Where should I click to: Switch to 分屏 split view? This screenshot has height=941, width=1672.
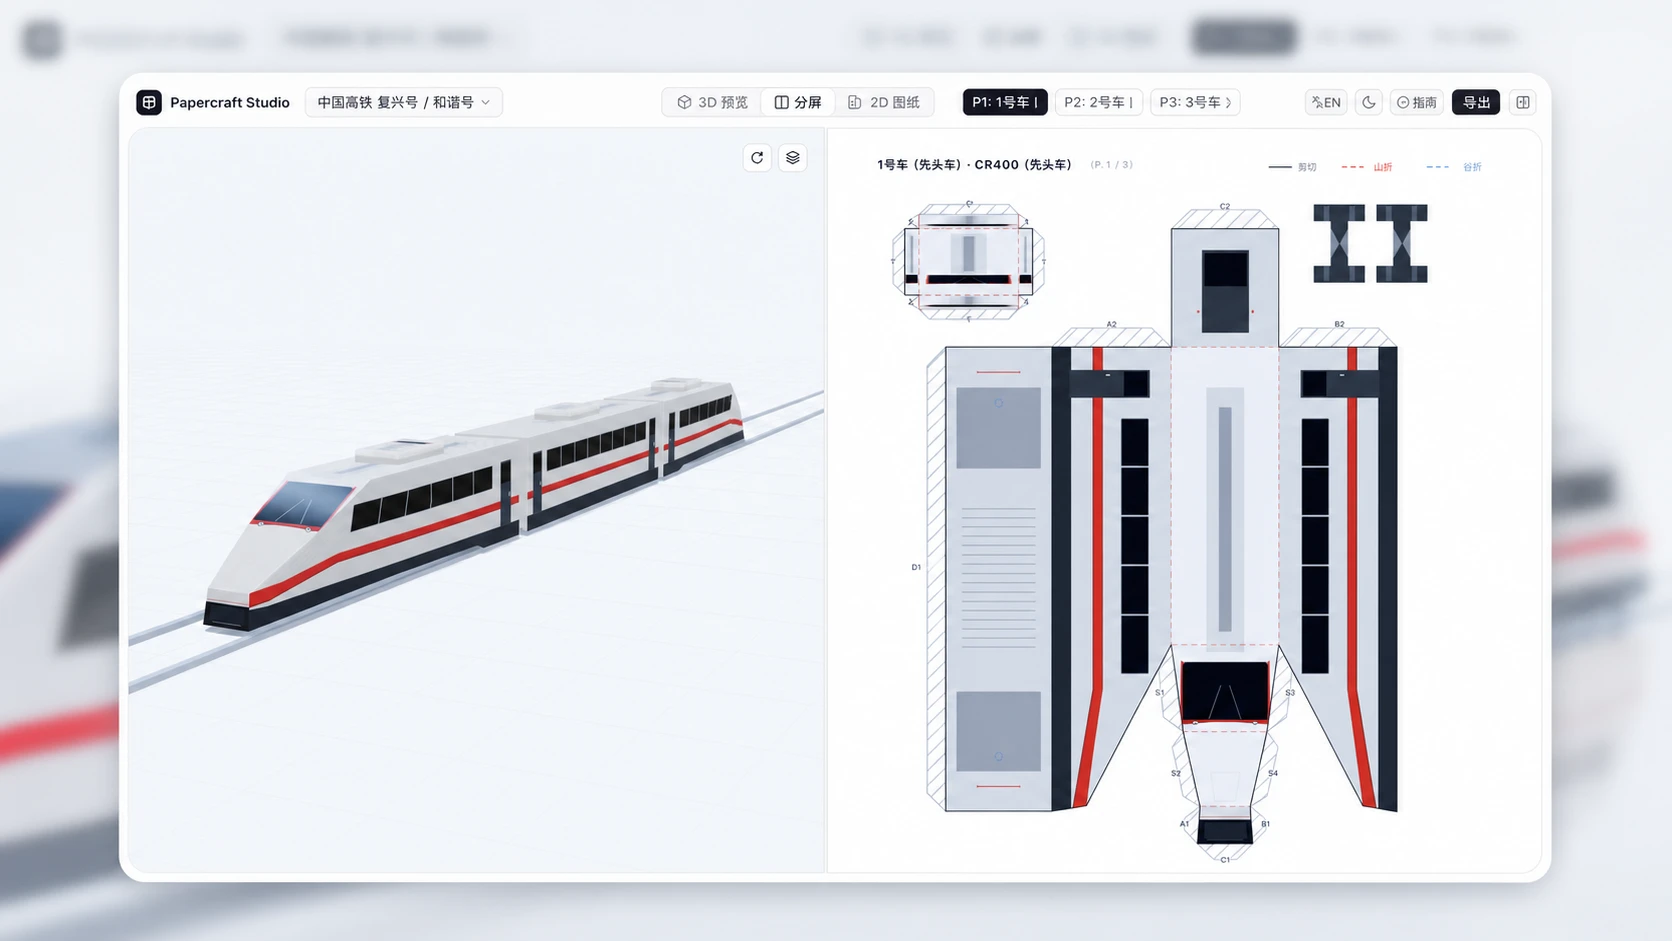(798, 102)
